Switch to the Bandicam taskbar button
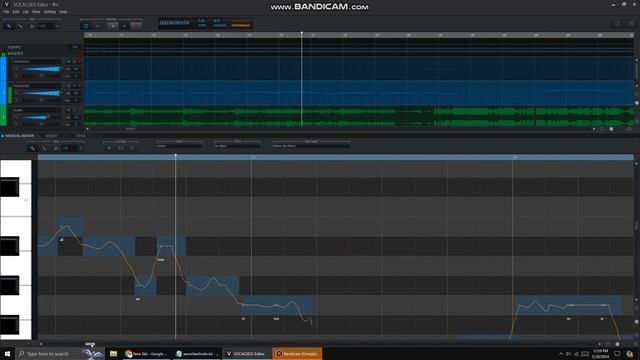This screenshot has width=640, height=360. [297, 353]
